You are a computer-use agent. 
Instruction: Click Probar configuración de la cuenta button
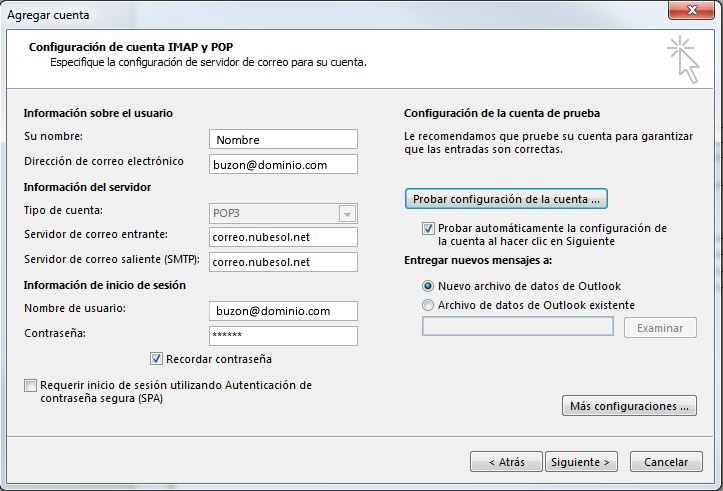point(506,199)
